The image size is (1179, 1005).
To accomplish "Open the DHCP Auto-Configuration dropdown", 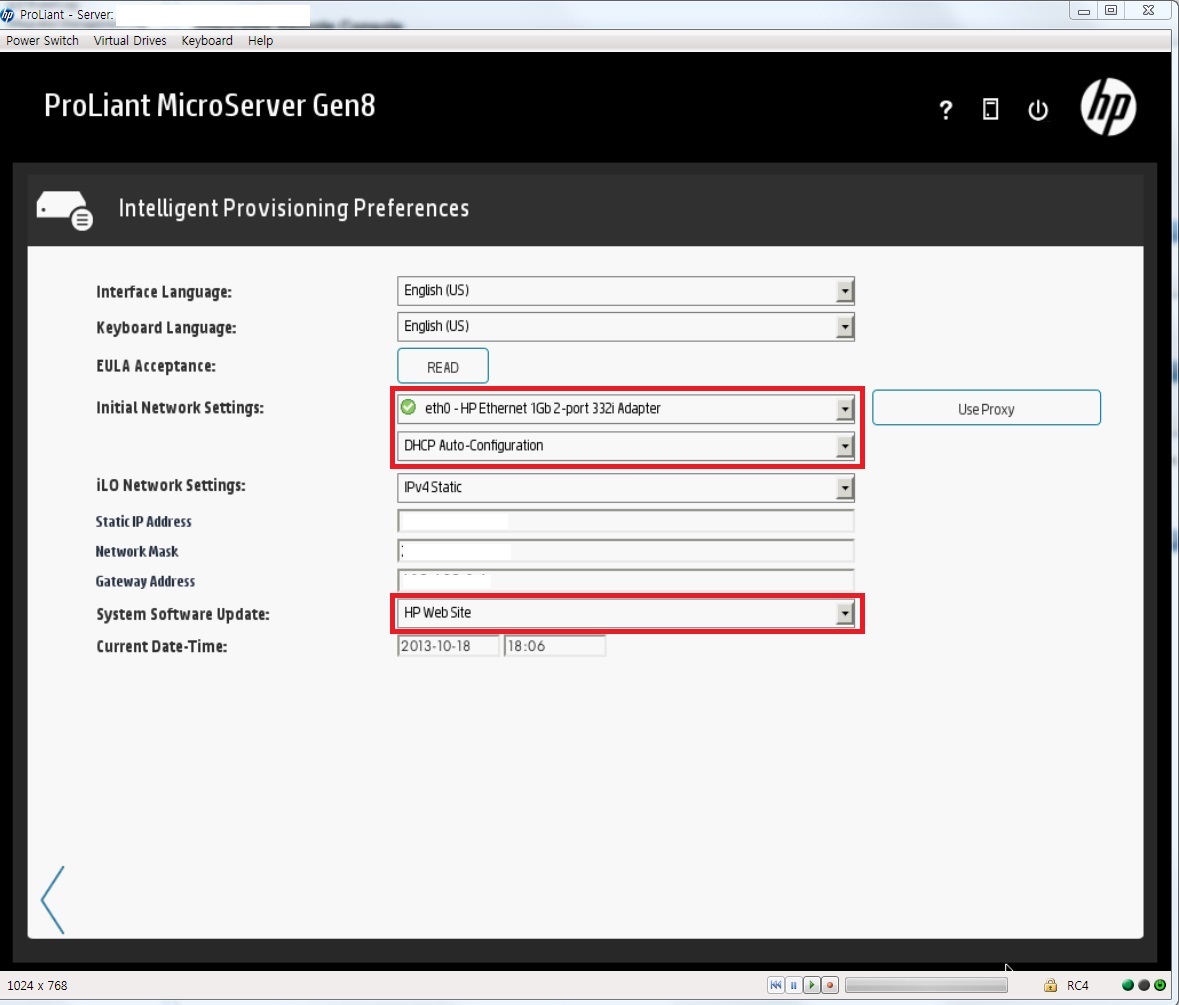I will point(626,446).
